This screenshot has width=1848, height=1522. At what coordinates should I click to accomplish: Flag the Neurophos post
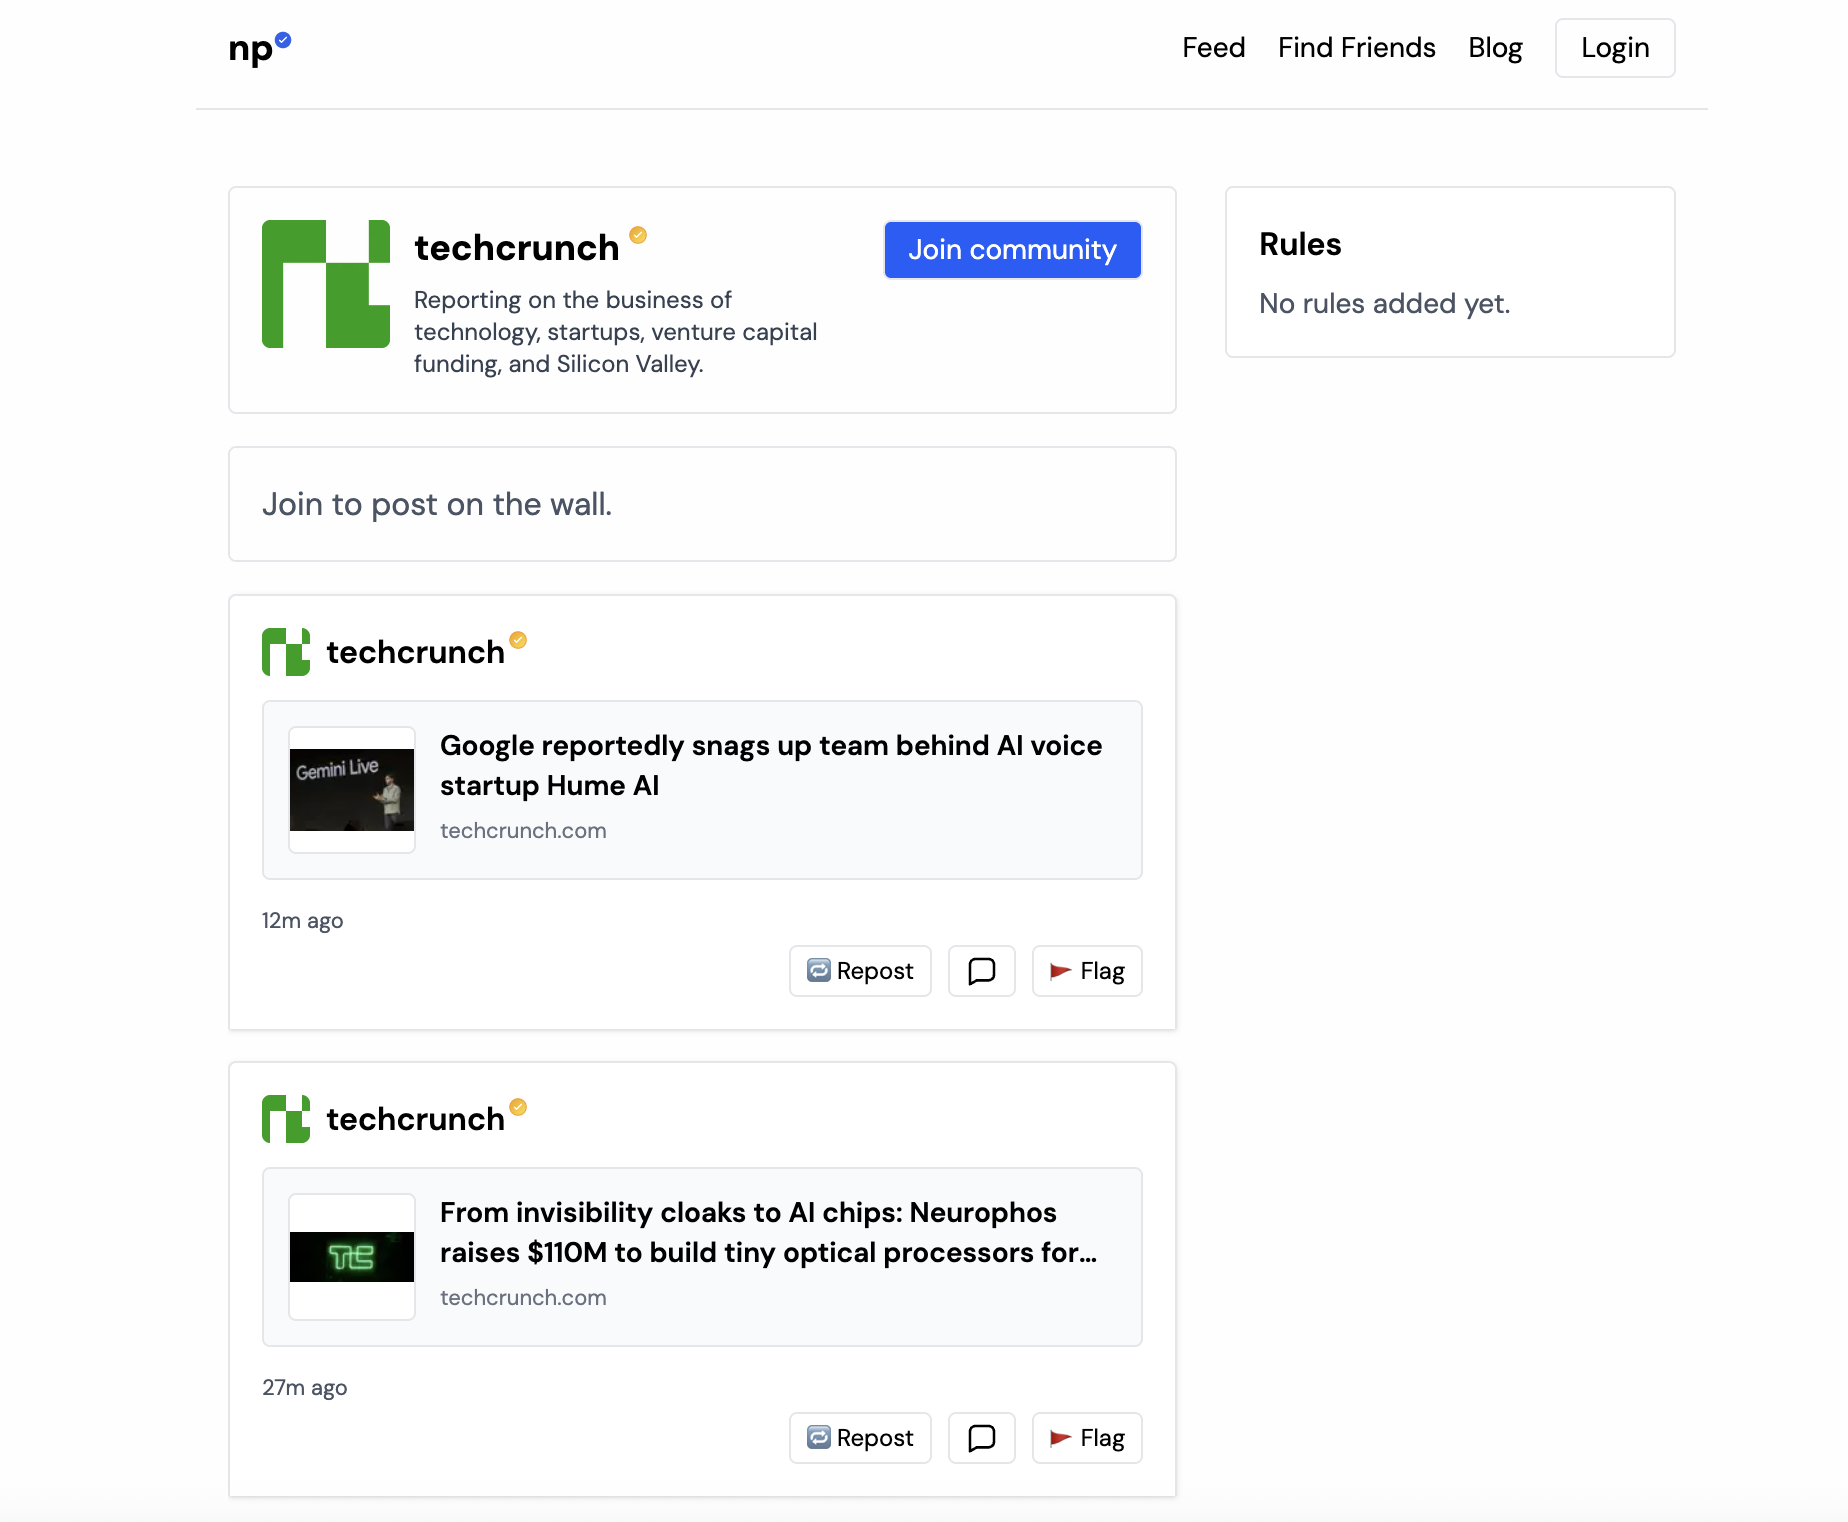[1087, 1438]
